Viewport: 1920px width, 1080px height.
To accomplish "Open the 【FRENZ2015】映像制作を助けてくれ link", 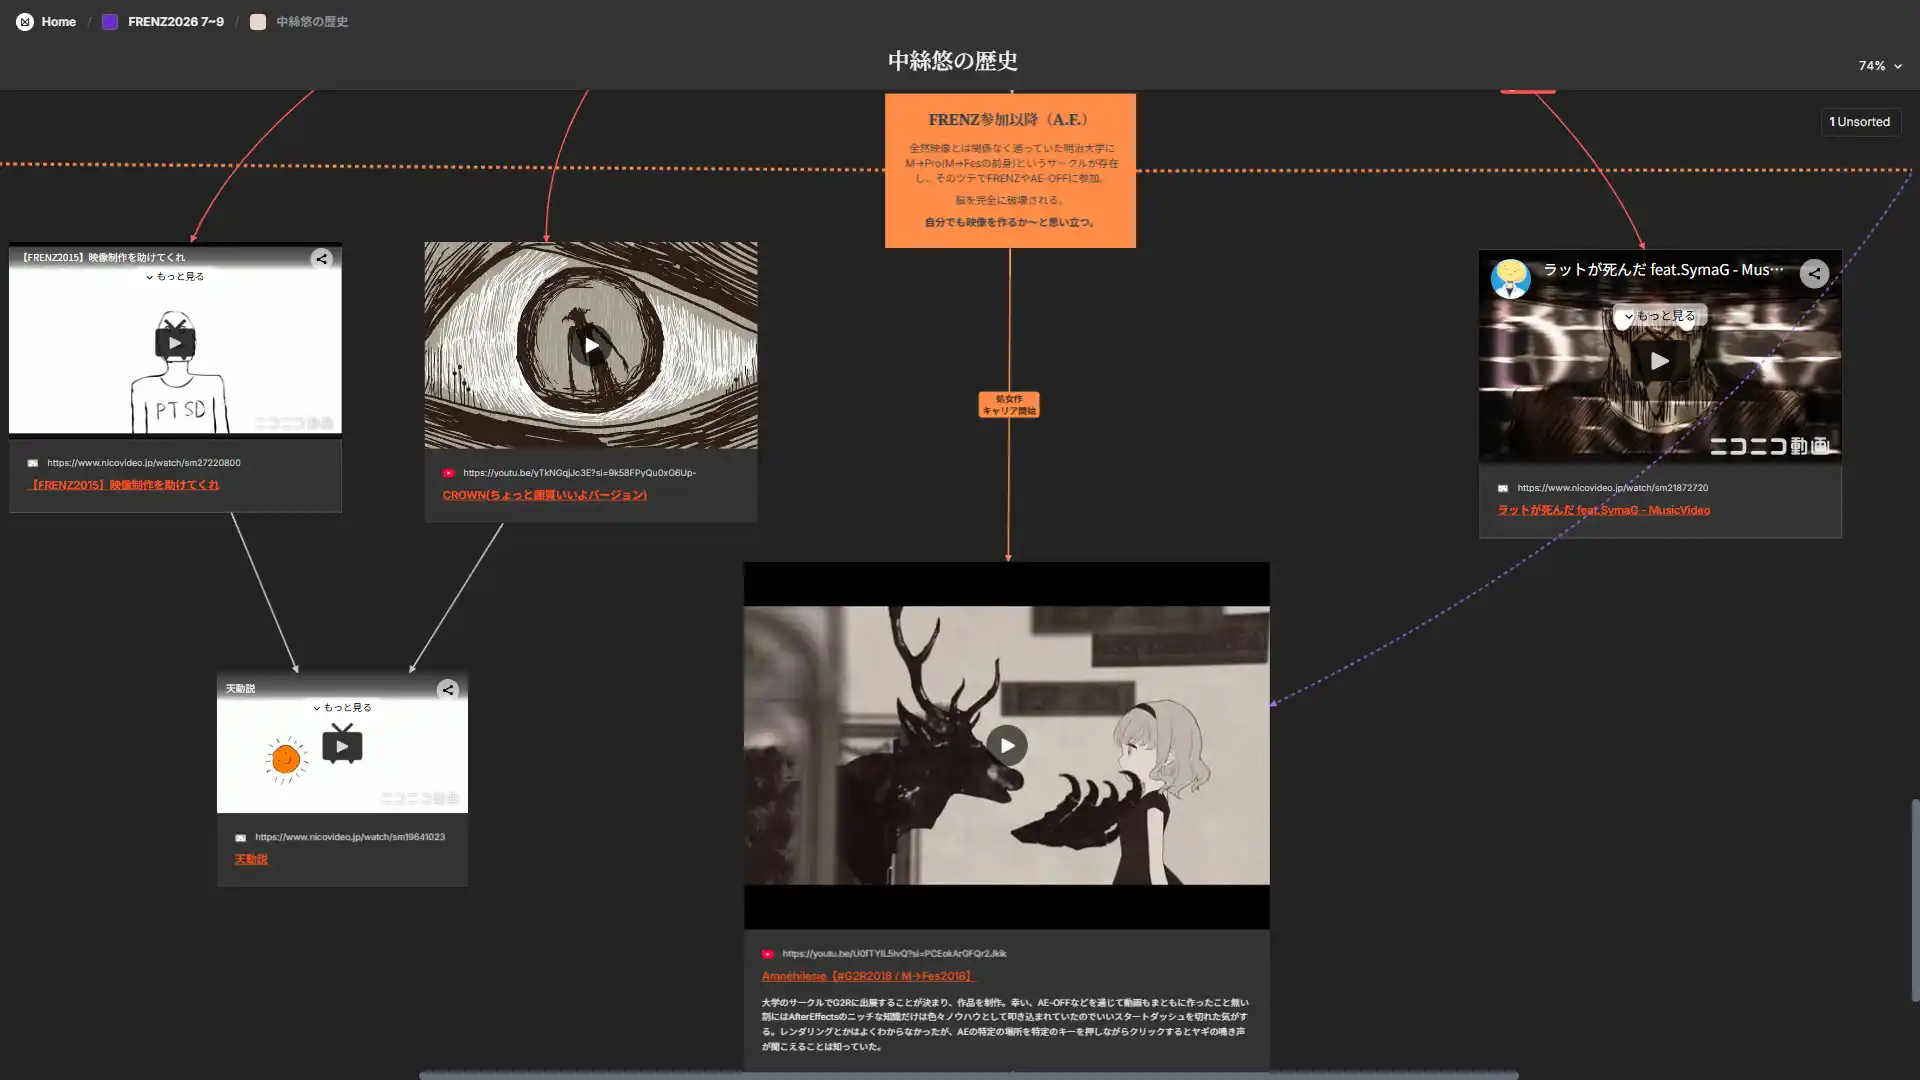I will 122,485.
